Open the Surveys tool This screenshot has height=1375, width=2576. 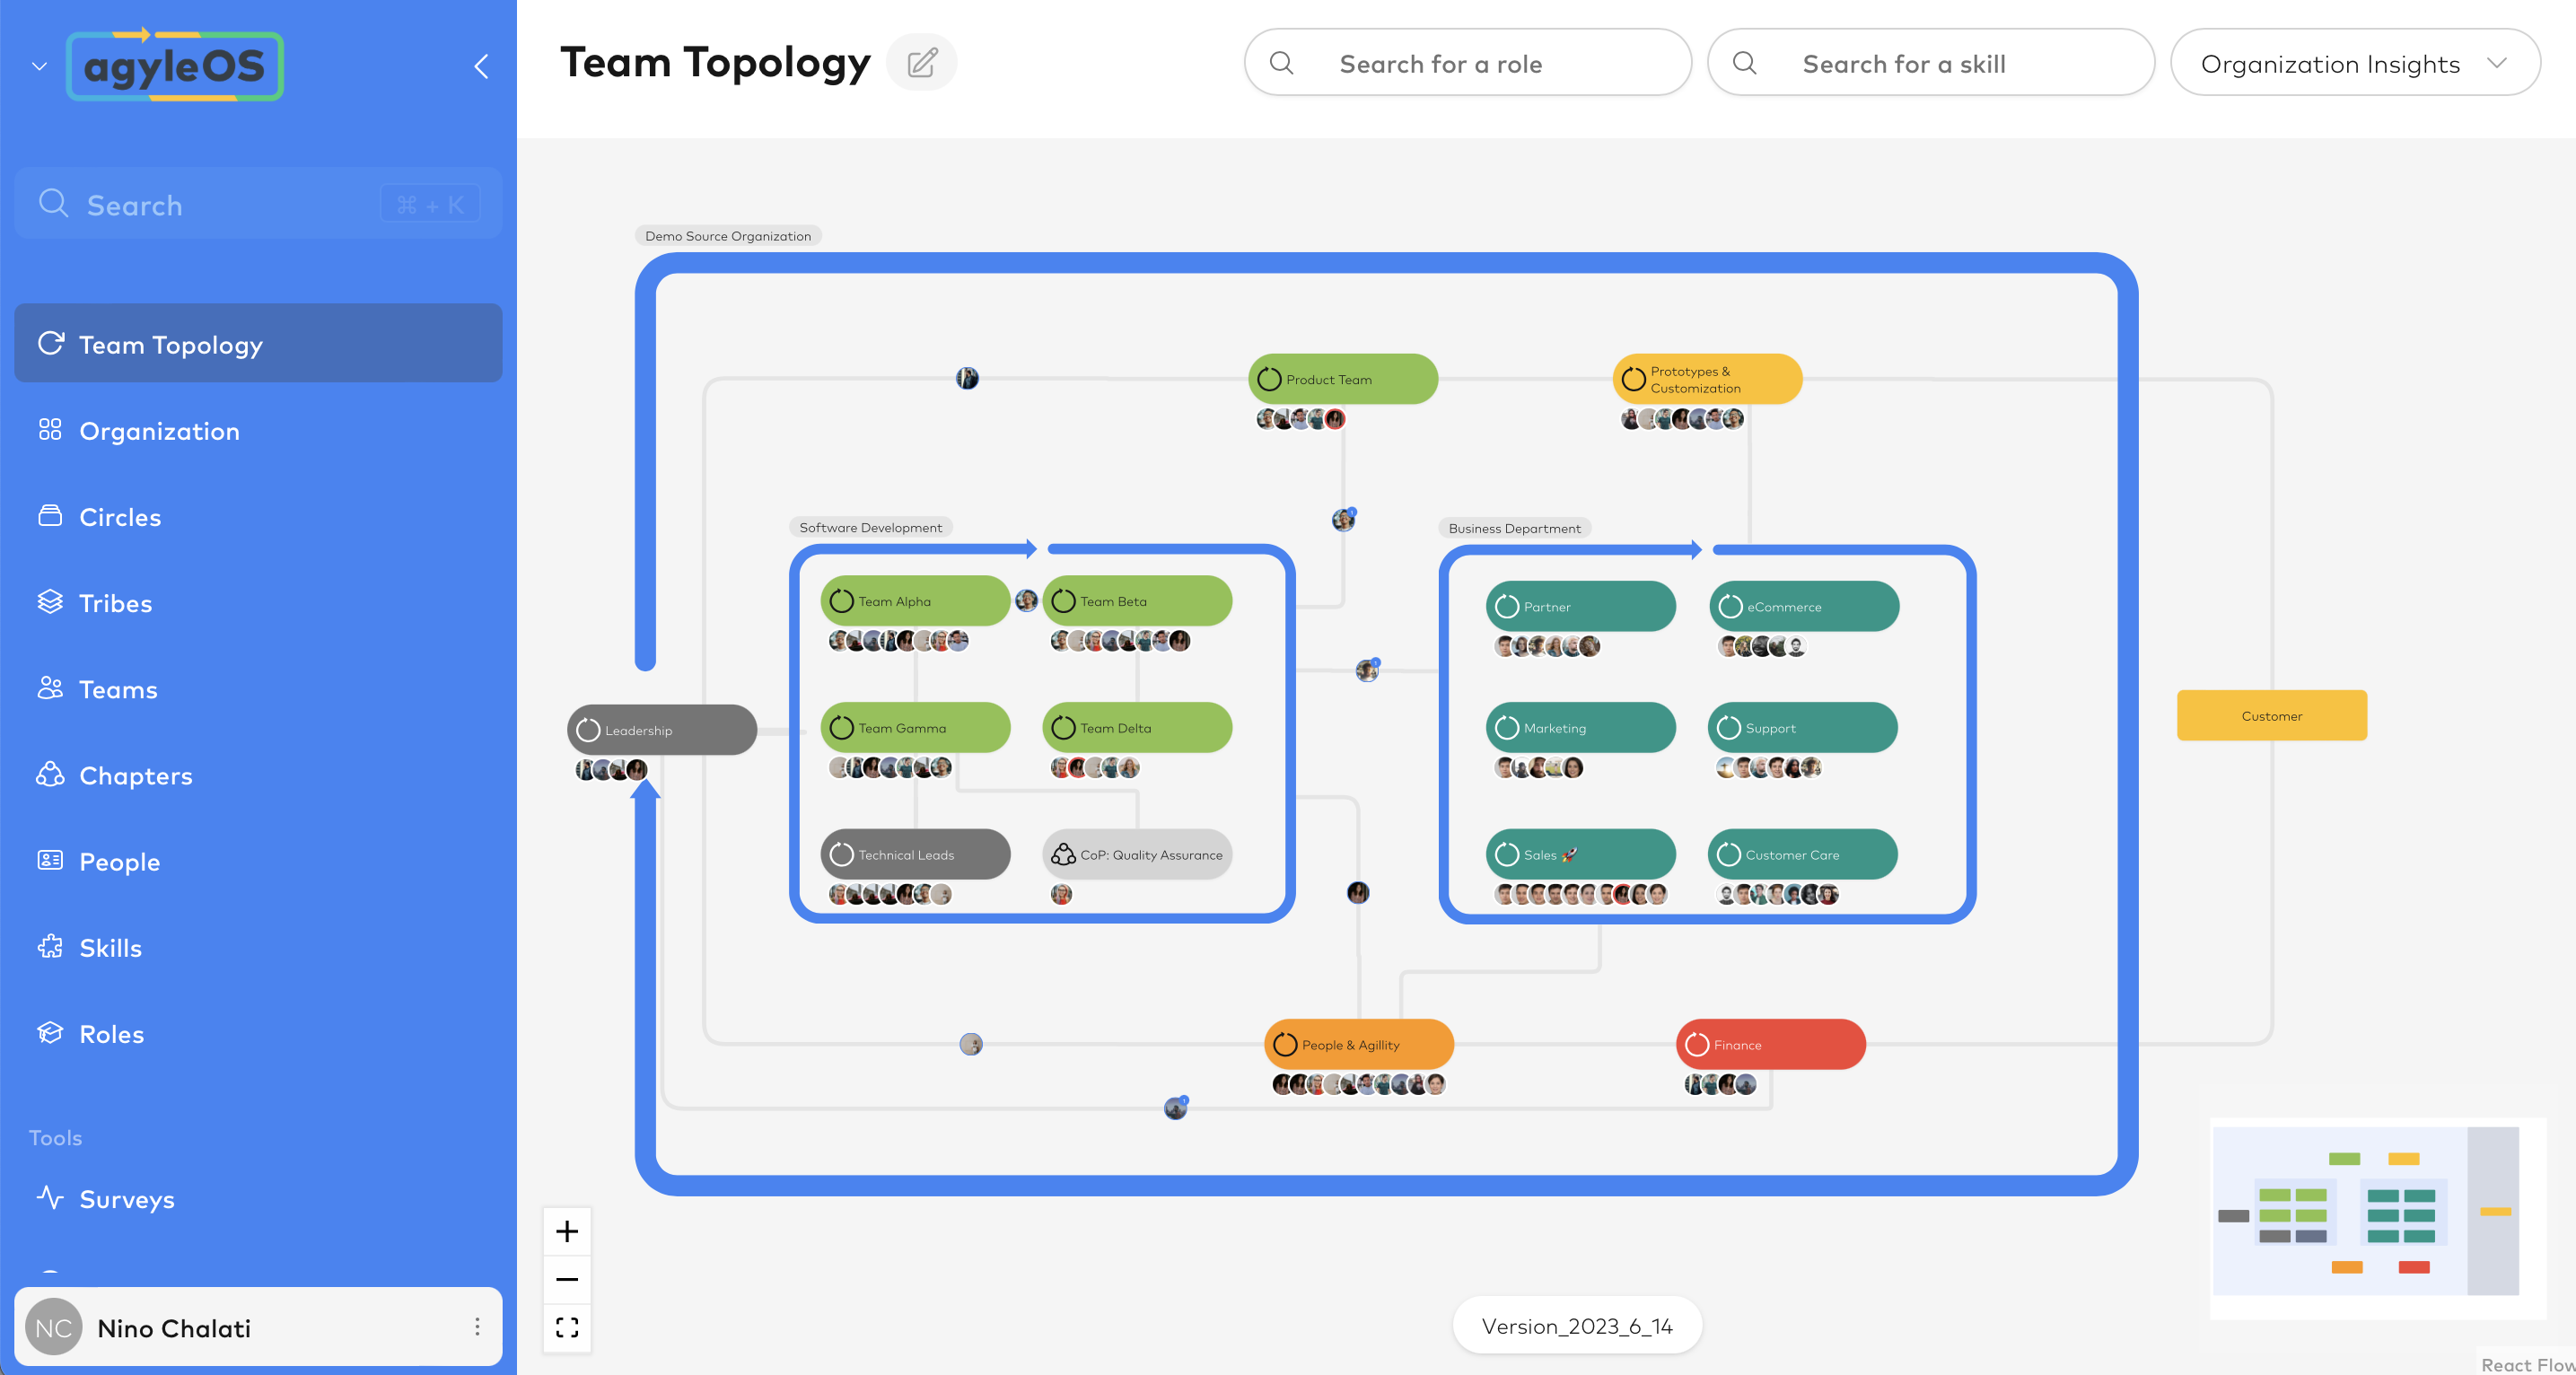127,1198
